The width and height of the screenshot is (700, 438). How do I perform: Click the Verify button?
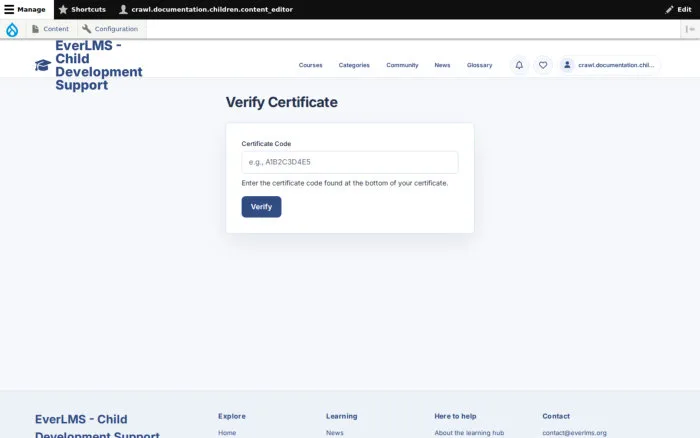[261, 207]
